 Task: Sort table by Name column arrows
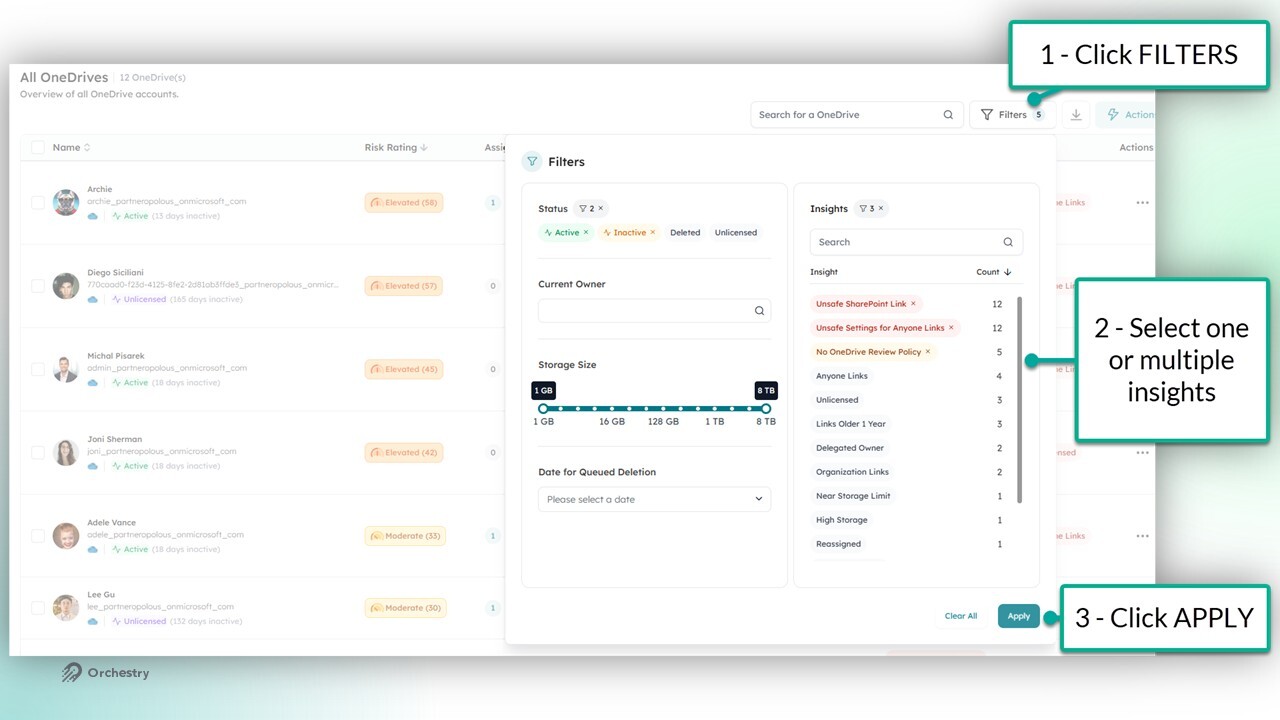(x=87, y=147)
